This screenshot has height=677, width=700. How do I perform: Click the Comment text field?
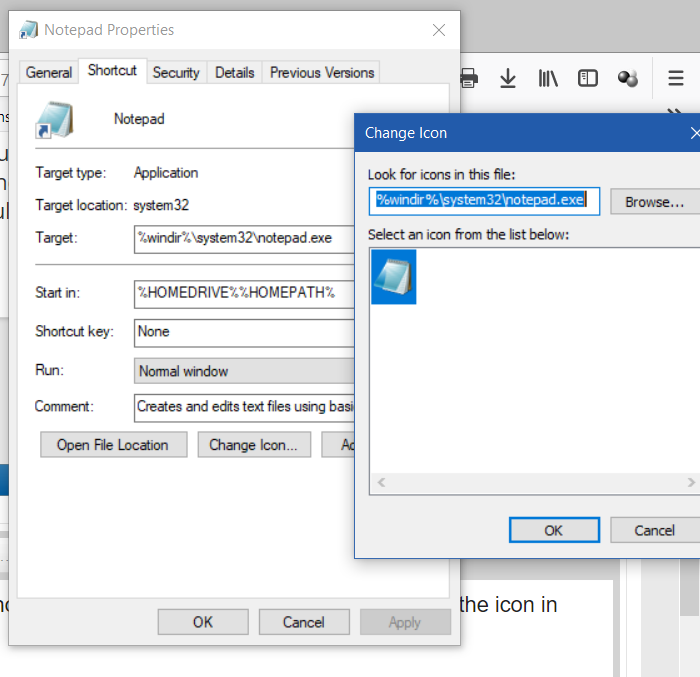click(x=244, y=407)
